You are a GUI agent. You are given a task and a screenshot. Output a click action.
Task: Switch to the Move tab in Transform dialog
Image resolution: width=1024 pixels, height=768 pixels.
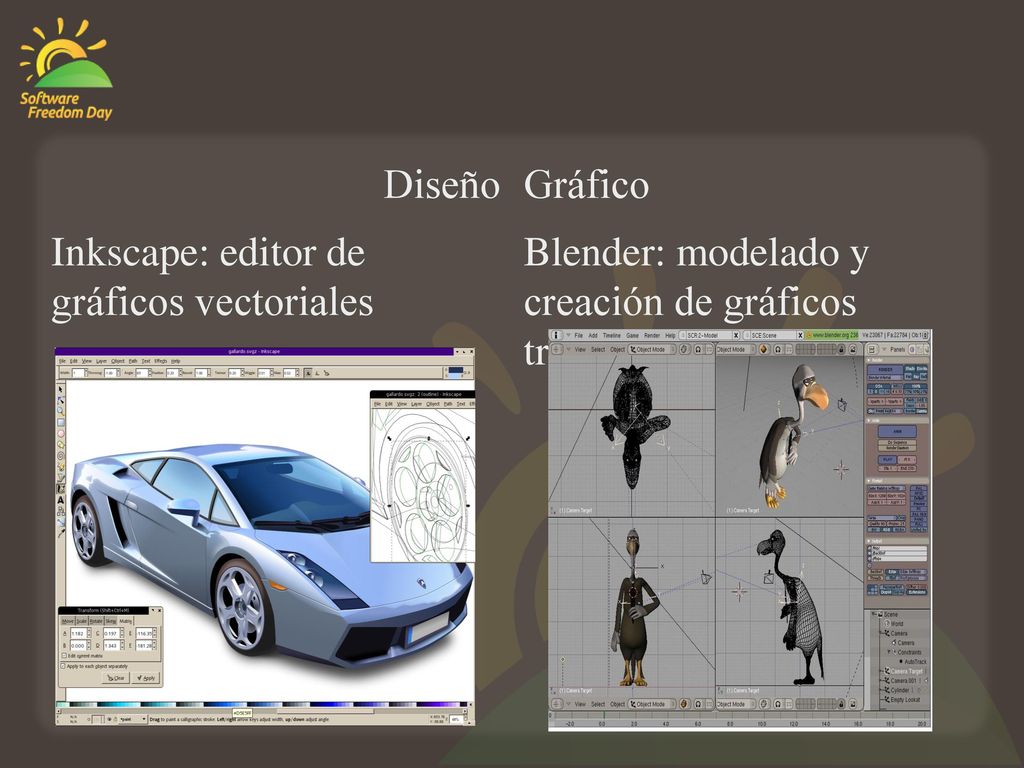[x=68, y=621]
